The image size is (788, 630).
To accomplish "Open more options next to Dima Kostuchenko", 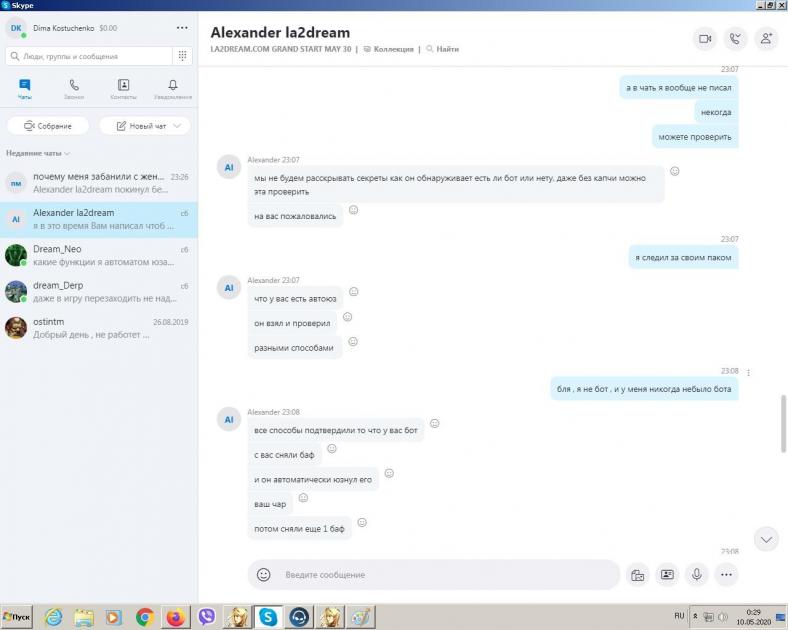I will point(181,28).
